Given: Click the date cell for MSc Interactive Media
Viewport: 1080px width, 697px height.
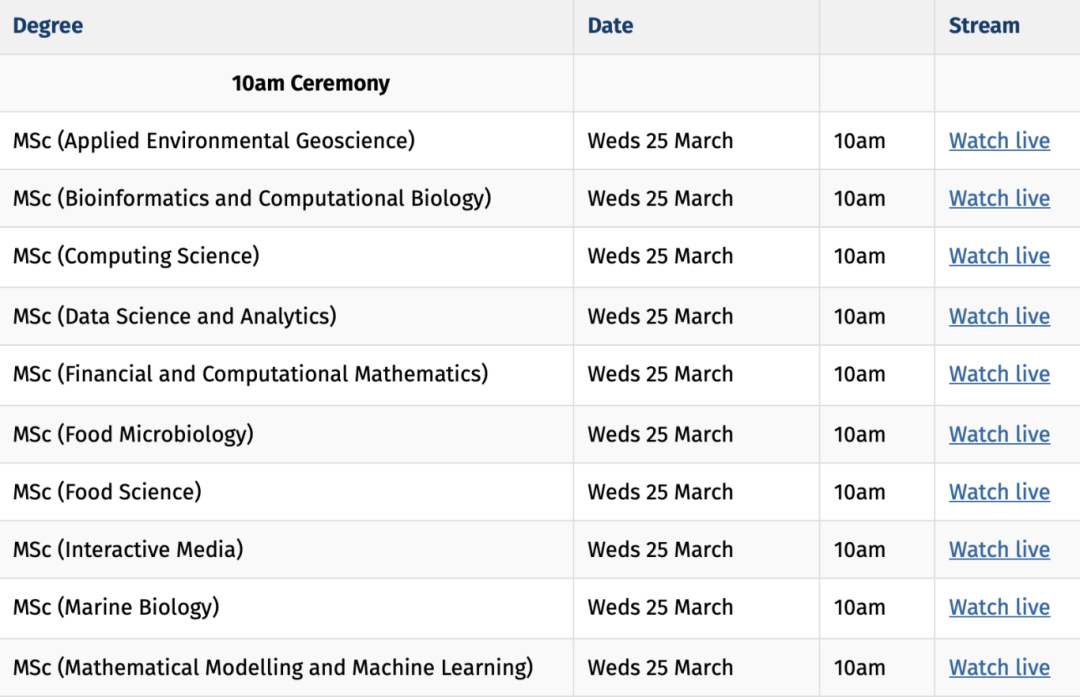Looking at the screenshot, I should pyautogui.click(x=660, y=550).
